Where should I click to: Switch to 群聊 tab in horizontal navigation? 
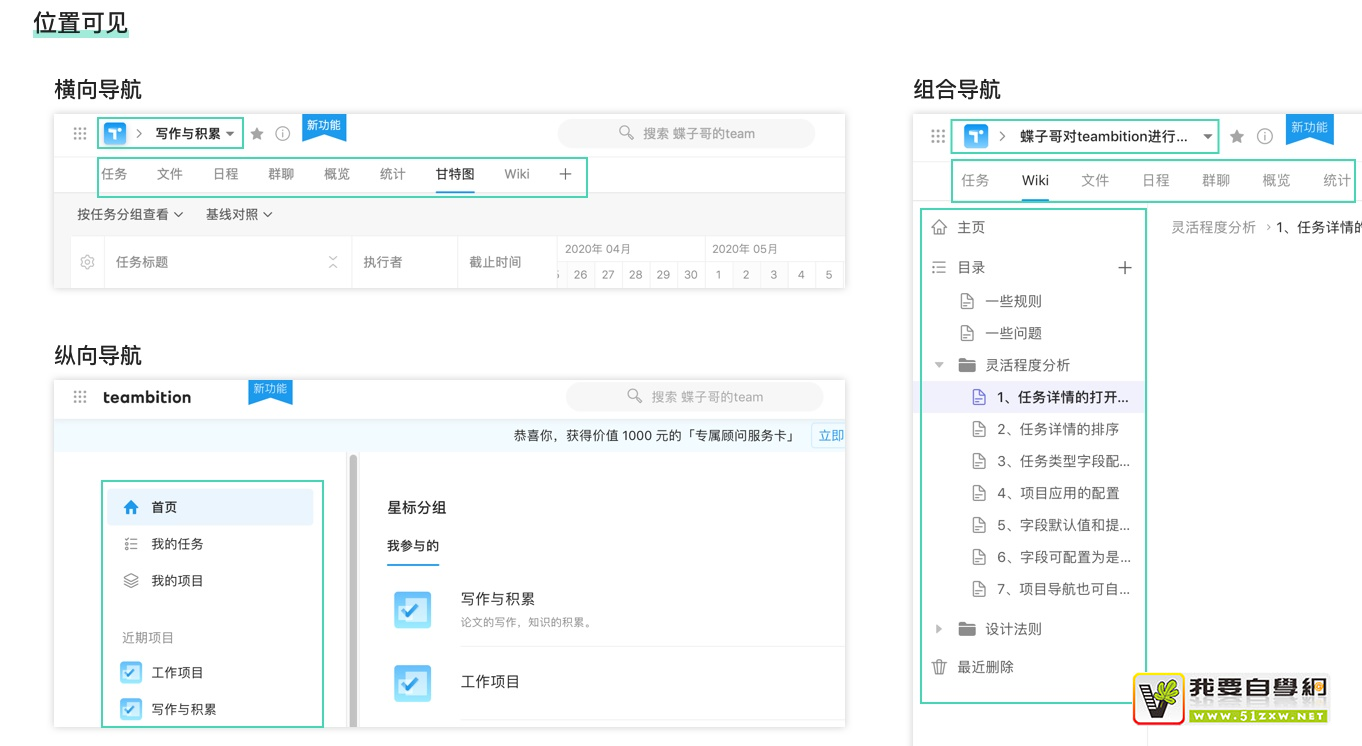(281, 174)
